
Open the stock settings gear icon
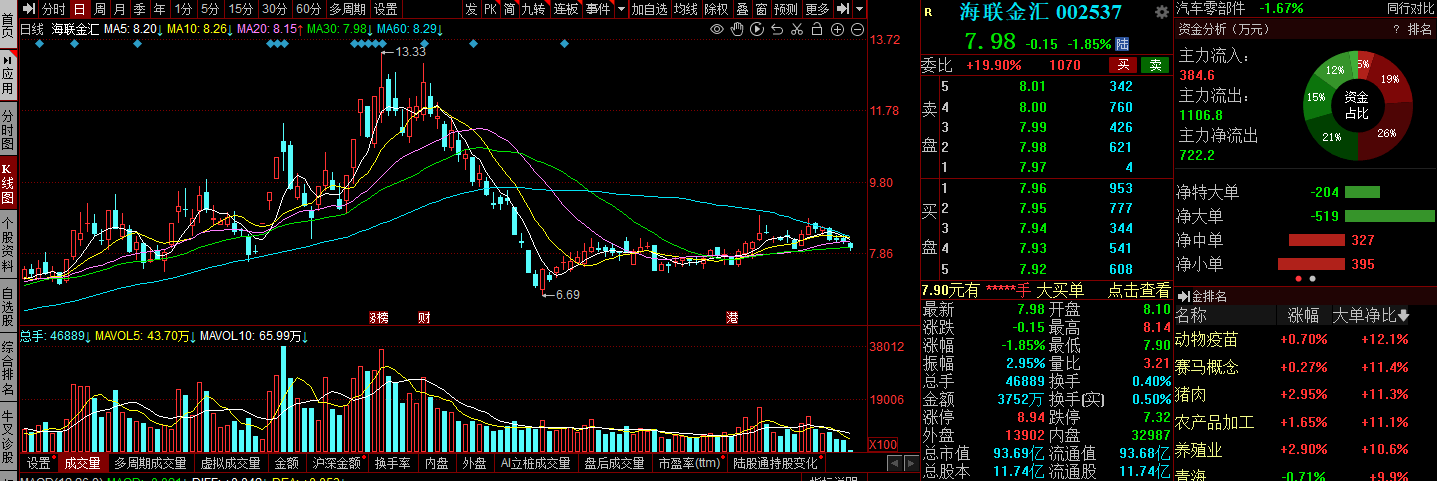coord(1161,12)
